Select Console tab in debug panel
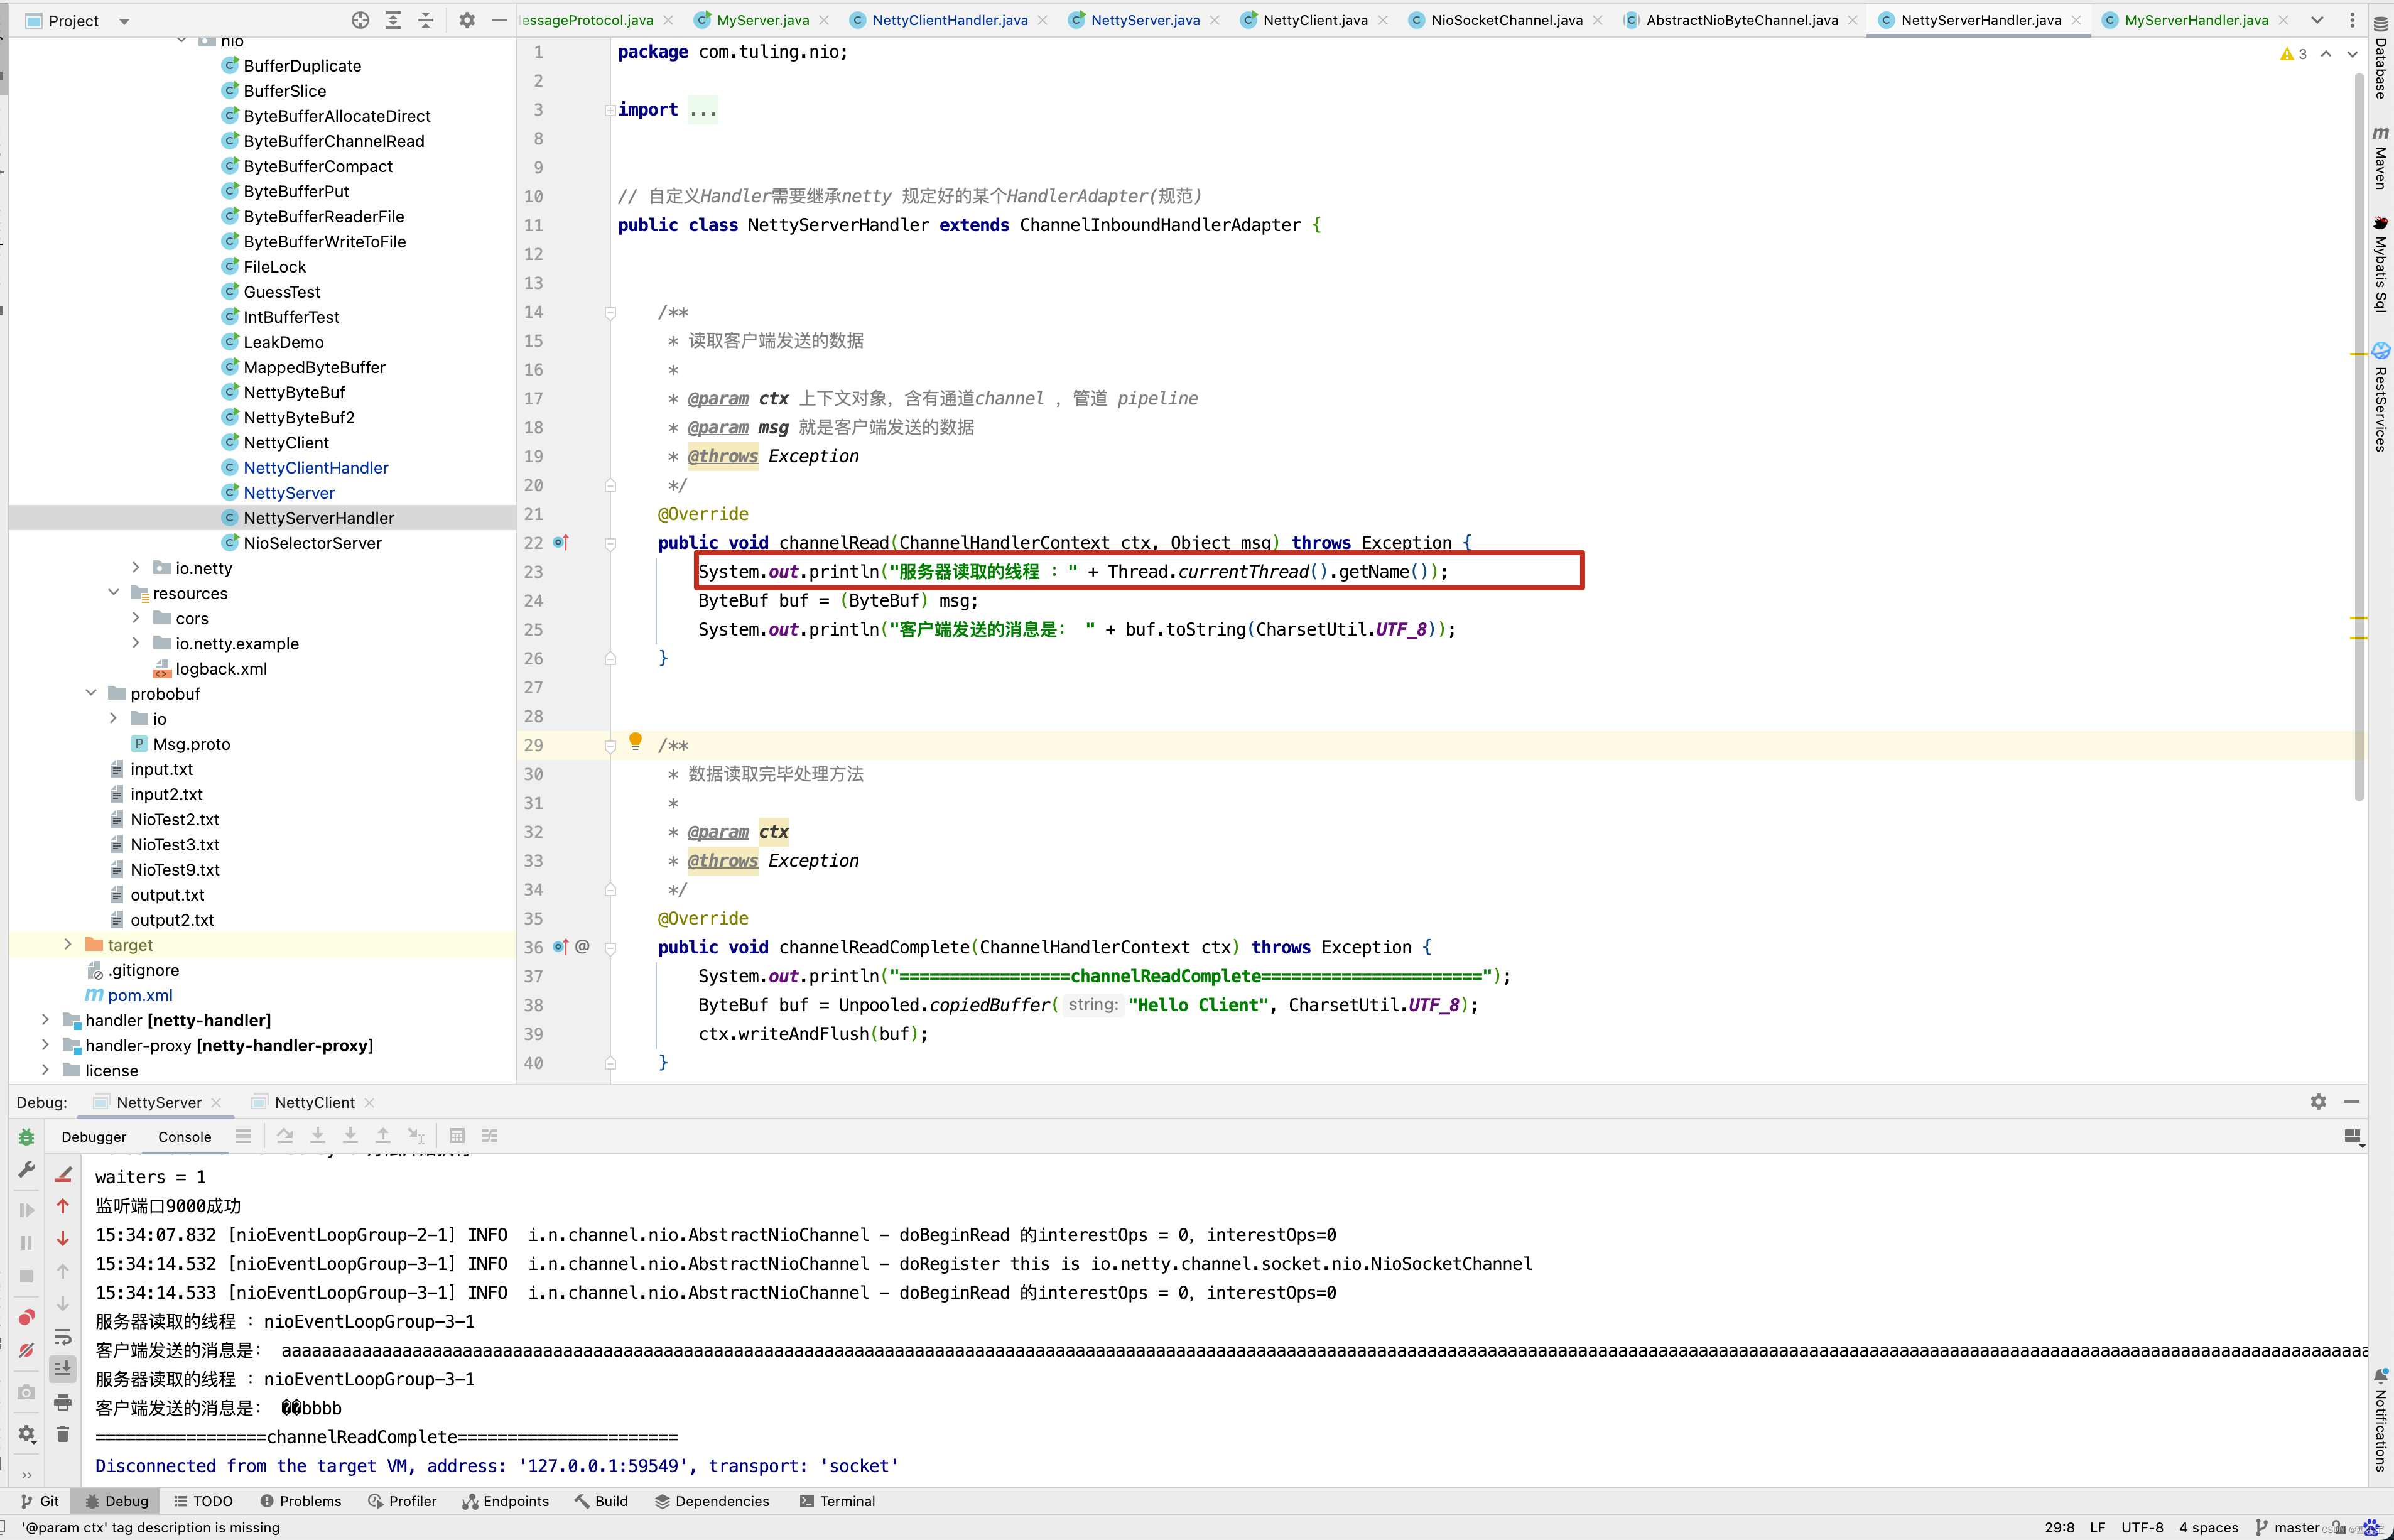The width and height of the screenshot is (2394, 1540). 184,1136
